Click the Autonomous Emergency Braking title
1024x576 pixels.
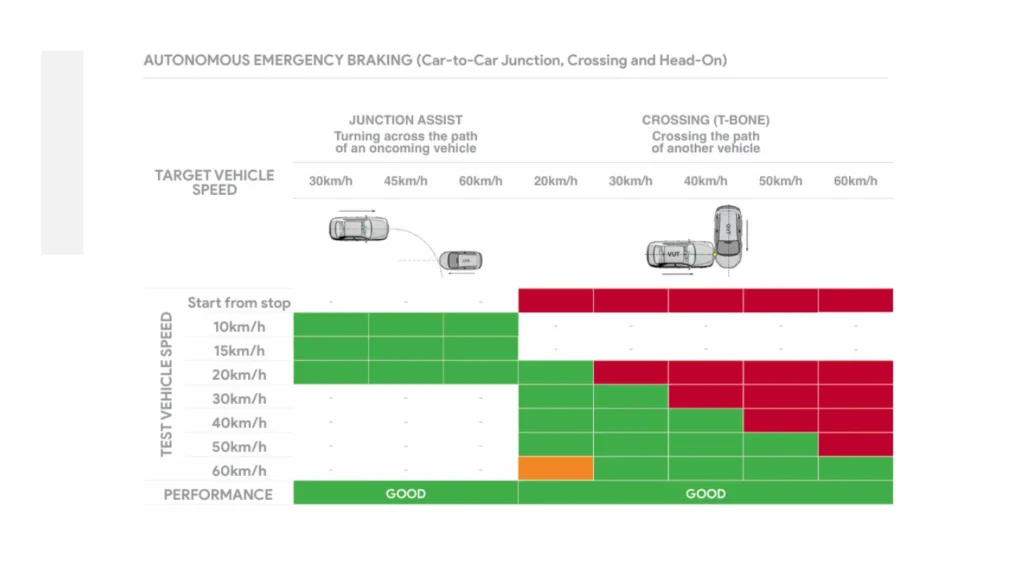435,60
